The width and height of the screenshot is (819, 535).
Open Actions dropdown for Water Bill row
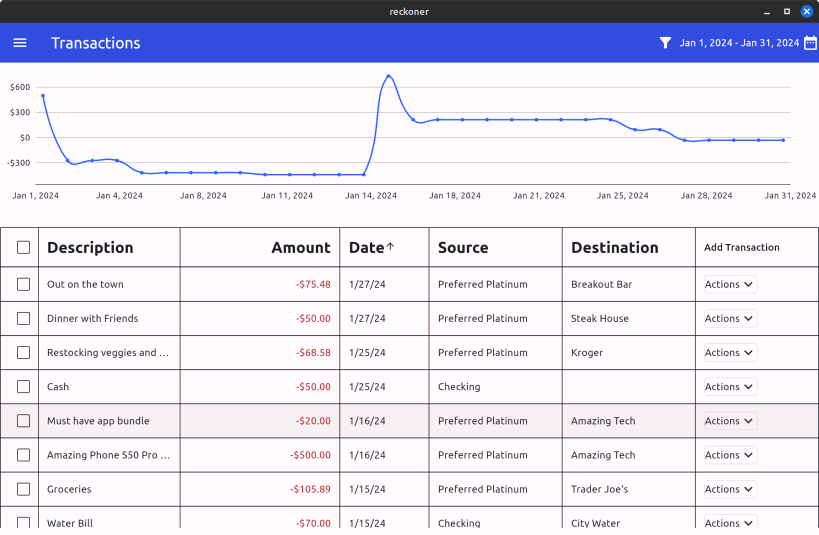tap(730, 522)
